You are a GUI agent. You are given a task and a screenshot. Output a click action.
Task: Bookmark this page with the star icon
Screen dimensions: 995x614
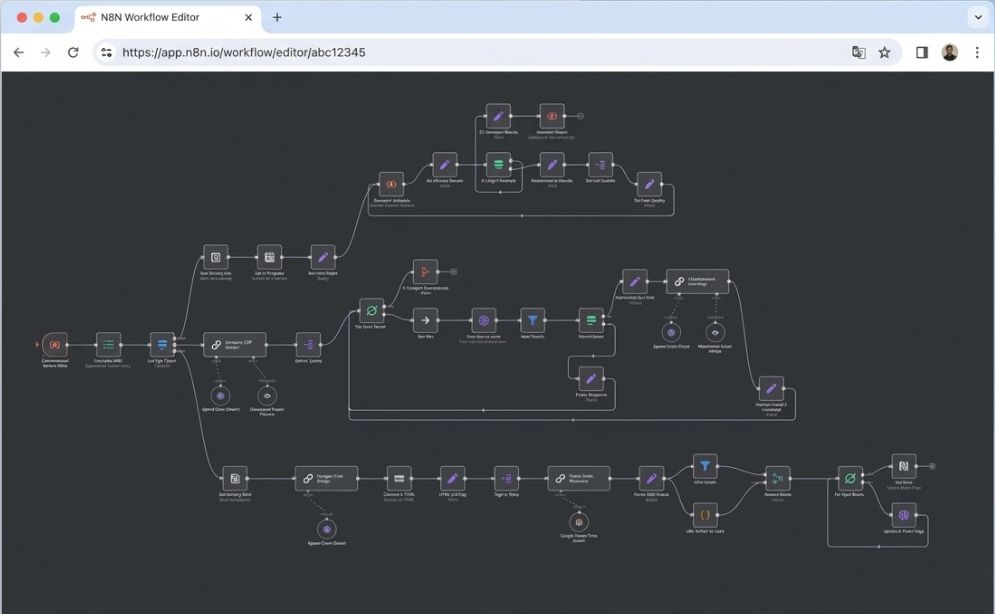885,53
